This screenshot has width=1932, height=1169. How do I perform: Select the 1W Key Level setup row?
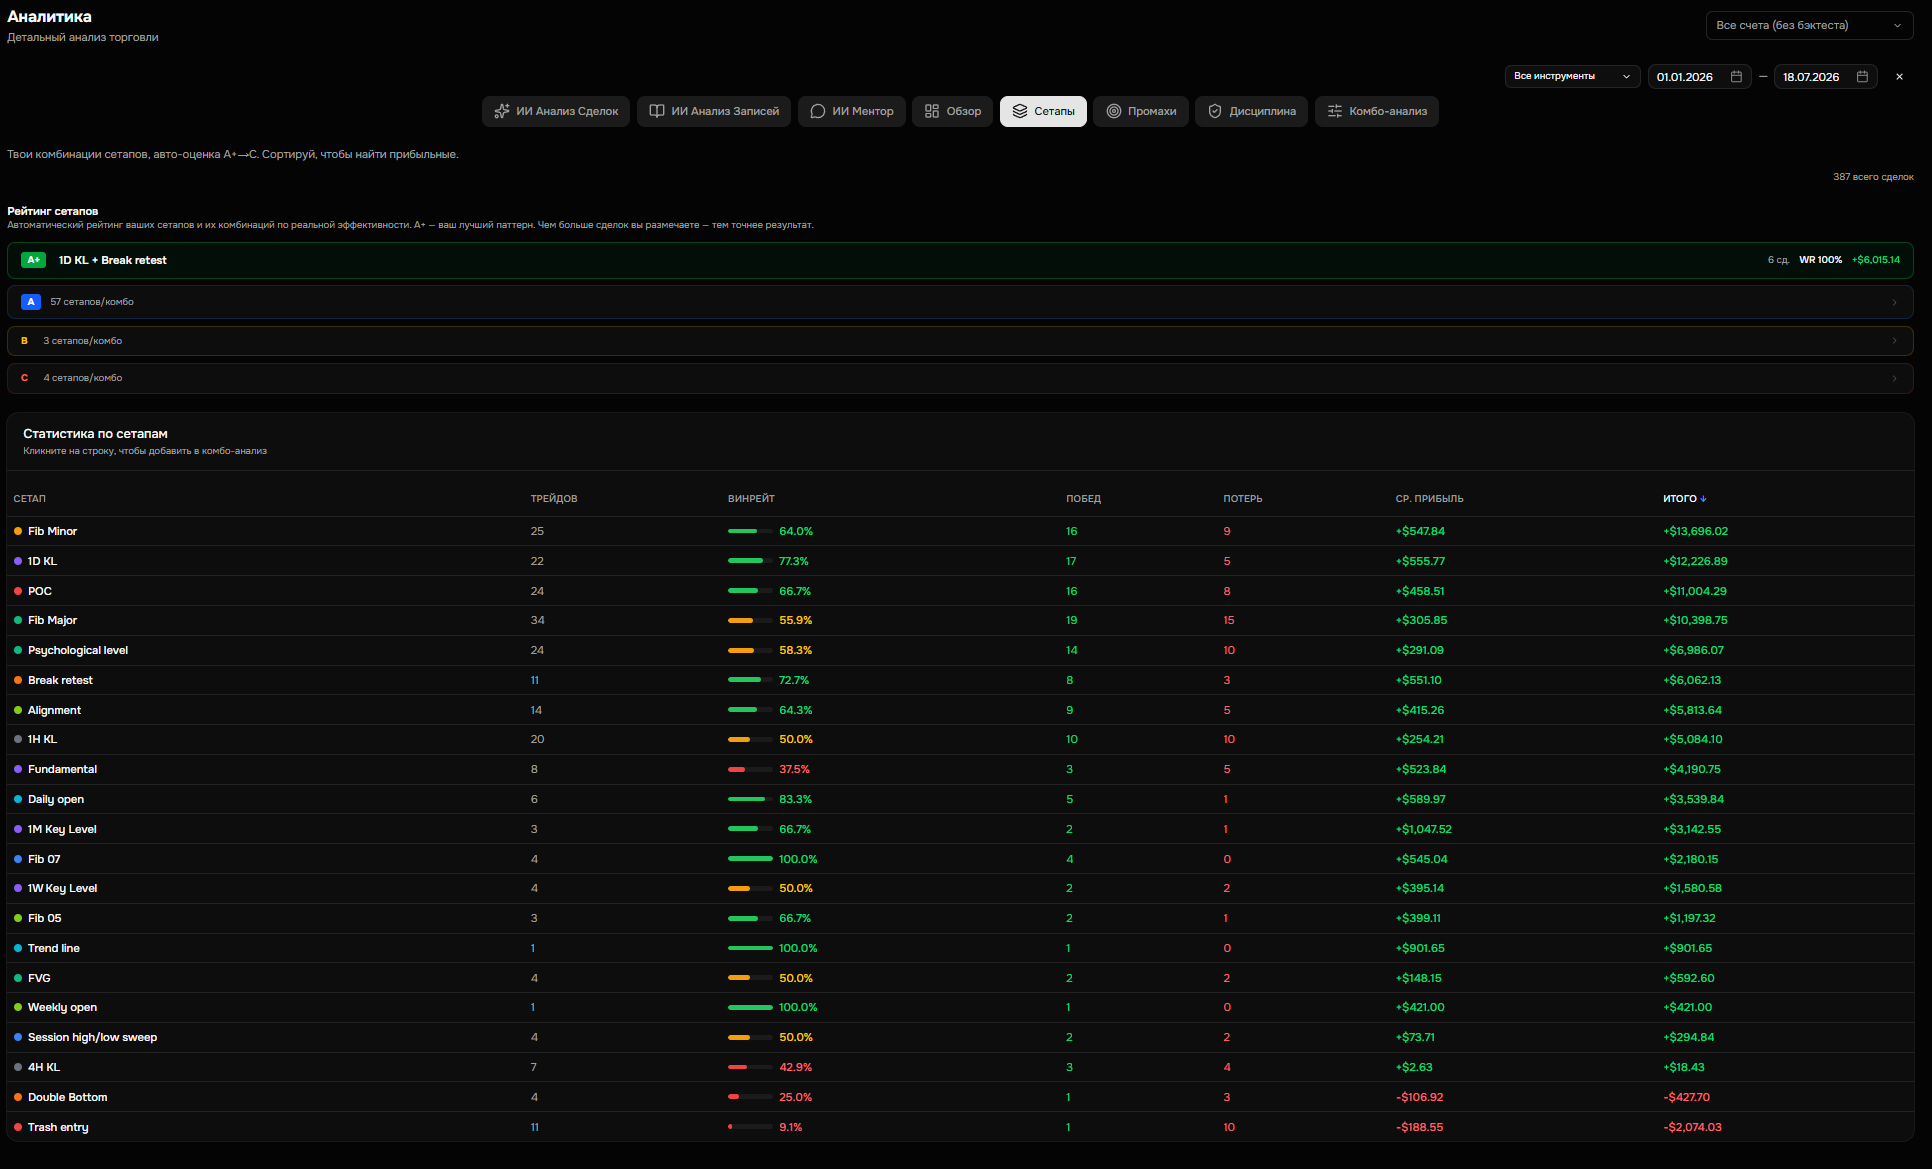(x=960, y=888)
